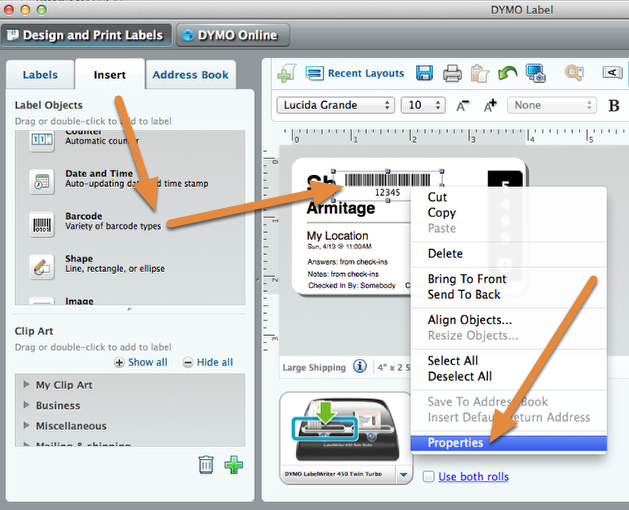Select the Date and Time object icon
Screen dimensions: 629x510
click(42, 182)
